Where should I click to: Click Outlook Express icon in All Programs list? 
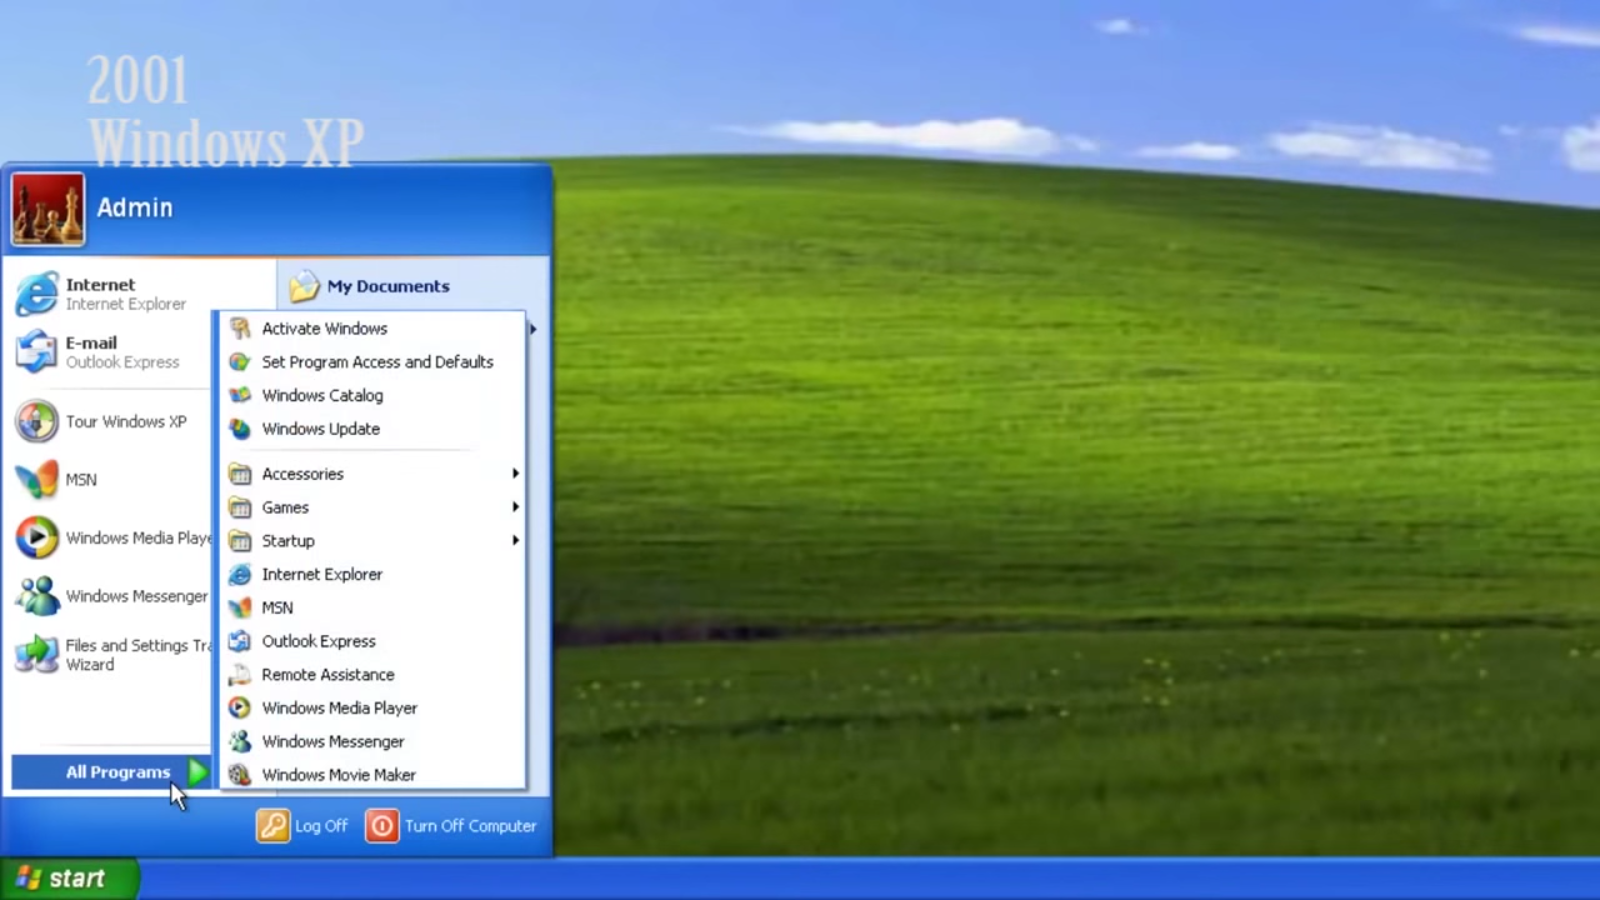click(240, 641)
